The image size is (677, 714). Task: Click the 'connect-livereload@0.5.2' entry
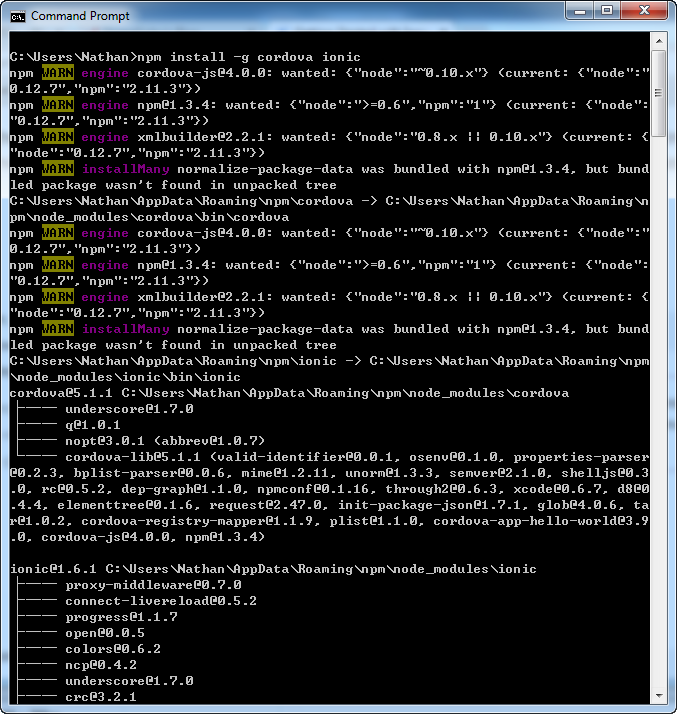(x=161, y=601)
